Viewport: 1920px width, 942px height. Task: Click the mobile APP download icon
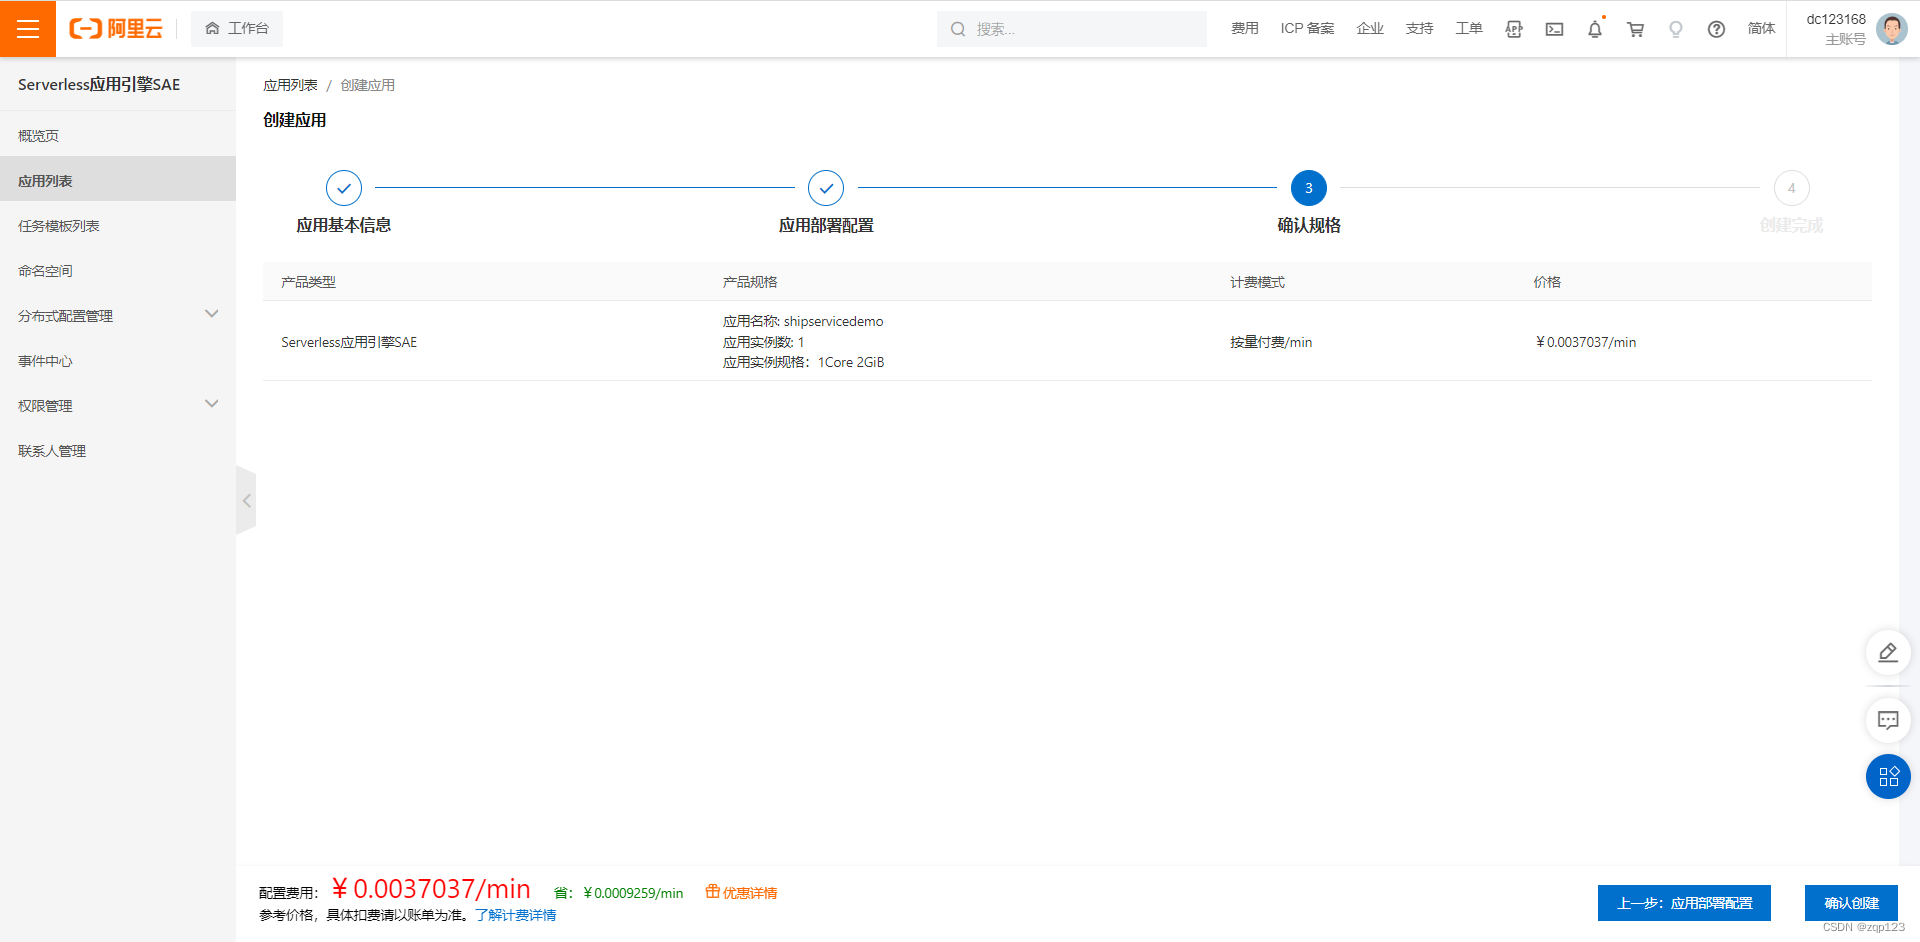point(1513,29)
